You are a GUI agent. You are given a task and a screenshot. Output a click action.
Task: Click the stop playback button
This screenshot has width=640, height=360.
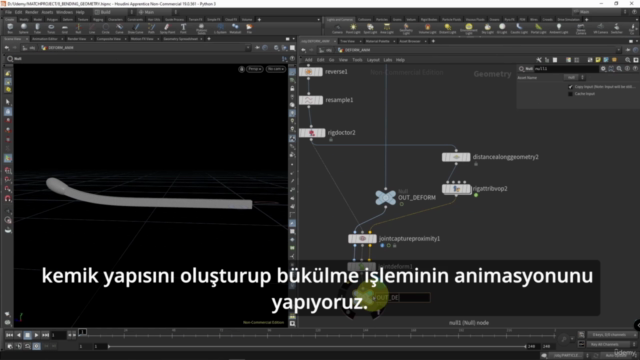[x=27, y=335]
